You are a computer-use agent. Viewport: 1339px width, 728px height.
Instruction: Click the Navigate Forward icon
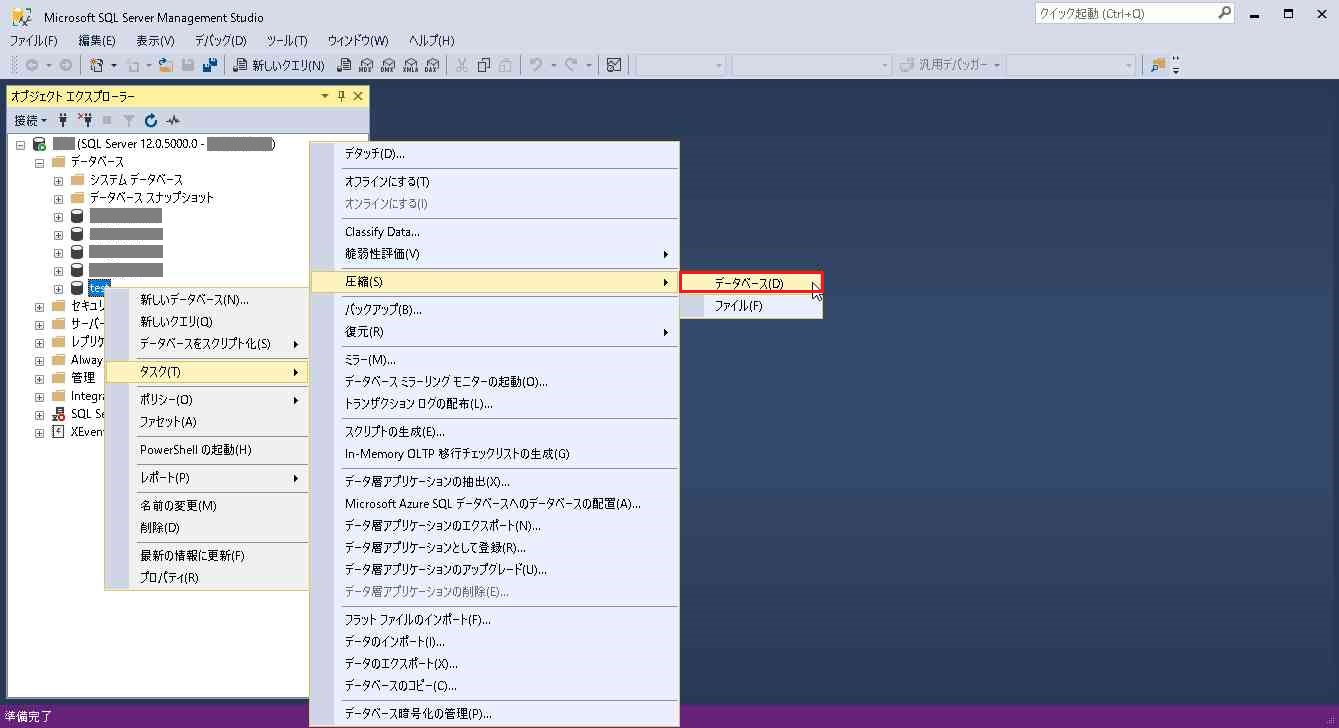(66, 65)
